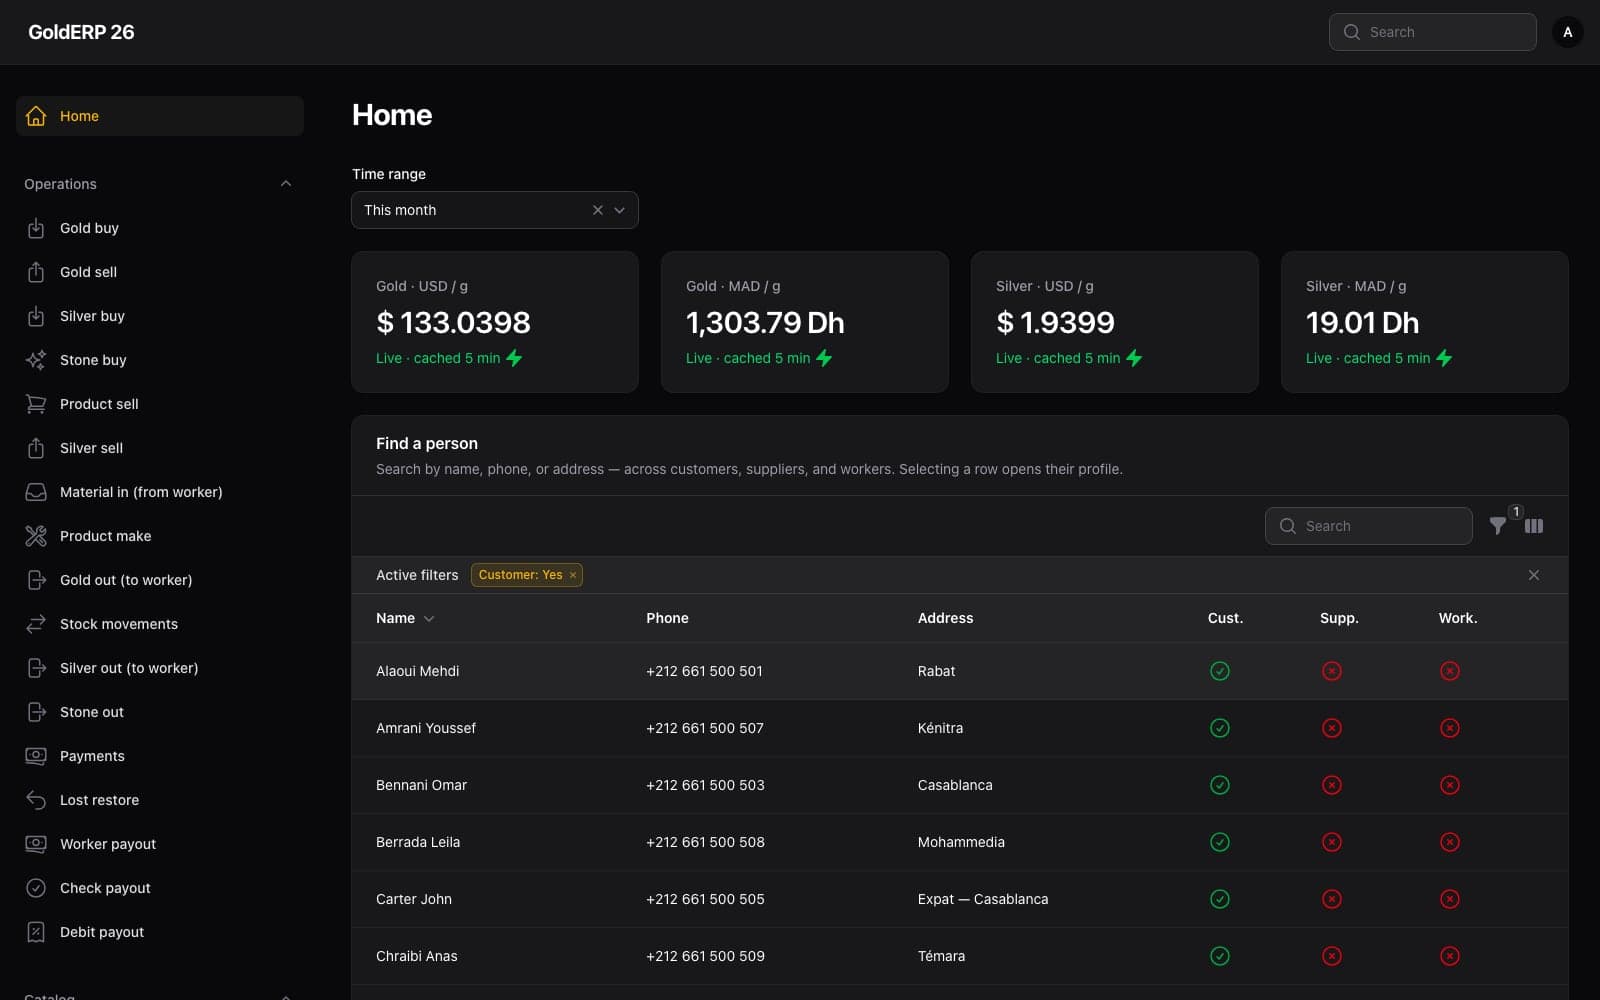This screenshot has height=1000, width=1600.
Task: Click the Gold USD per gram card
Action: 495,322
